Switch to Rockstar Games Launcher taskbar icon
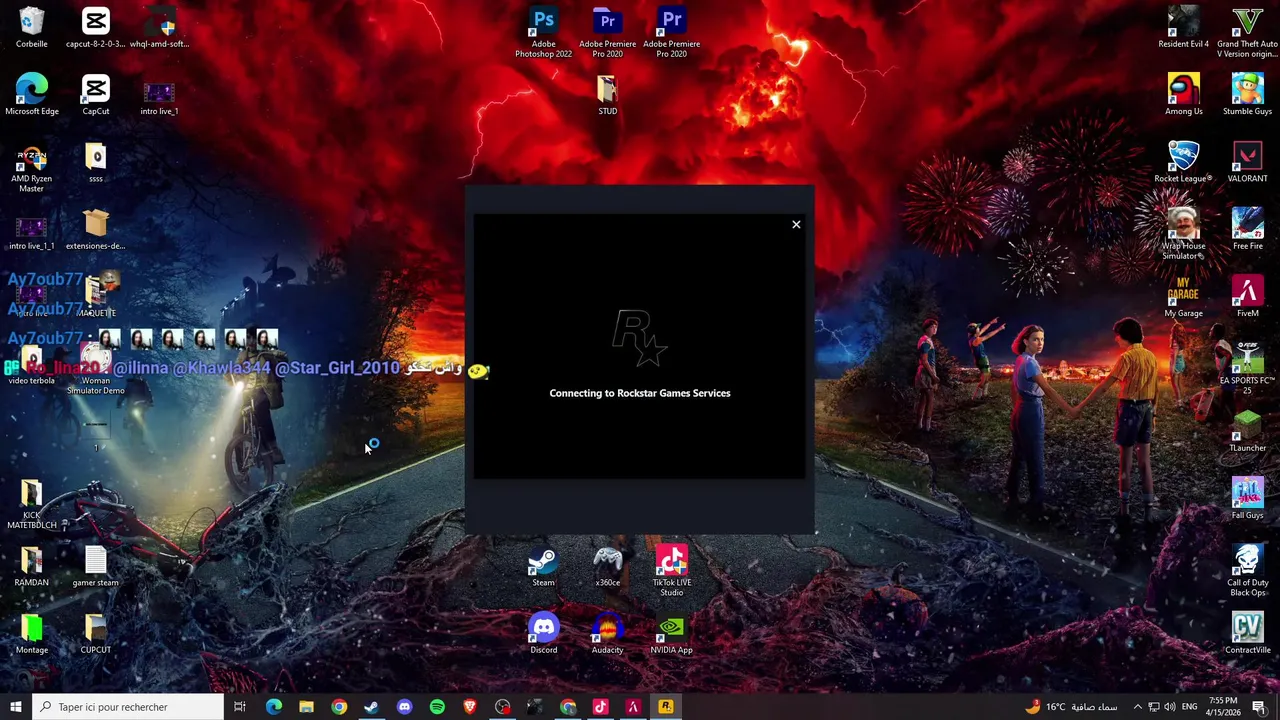The height and width of the screenshot is (720, 1280). coord(665,707)
